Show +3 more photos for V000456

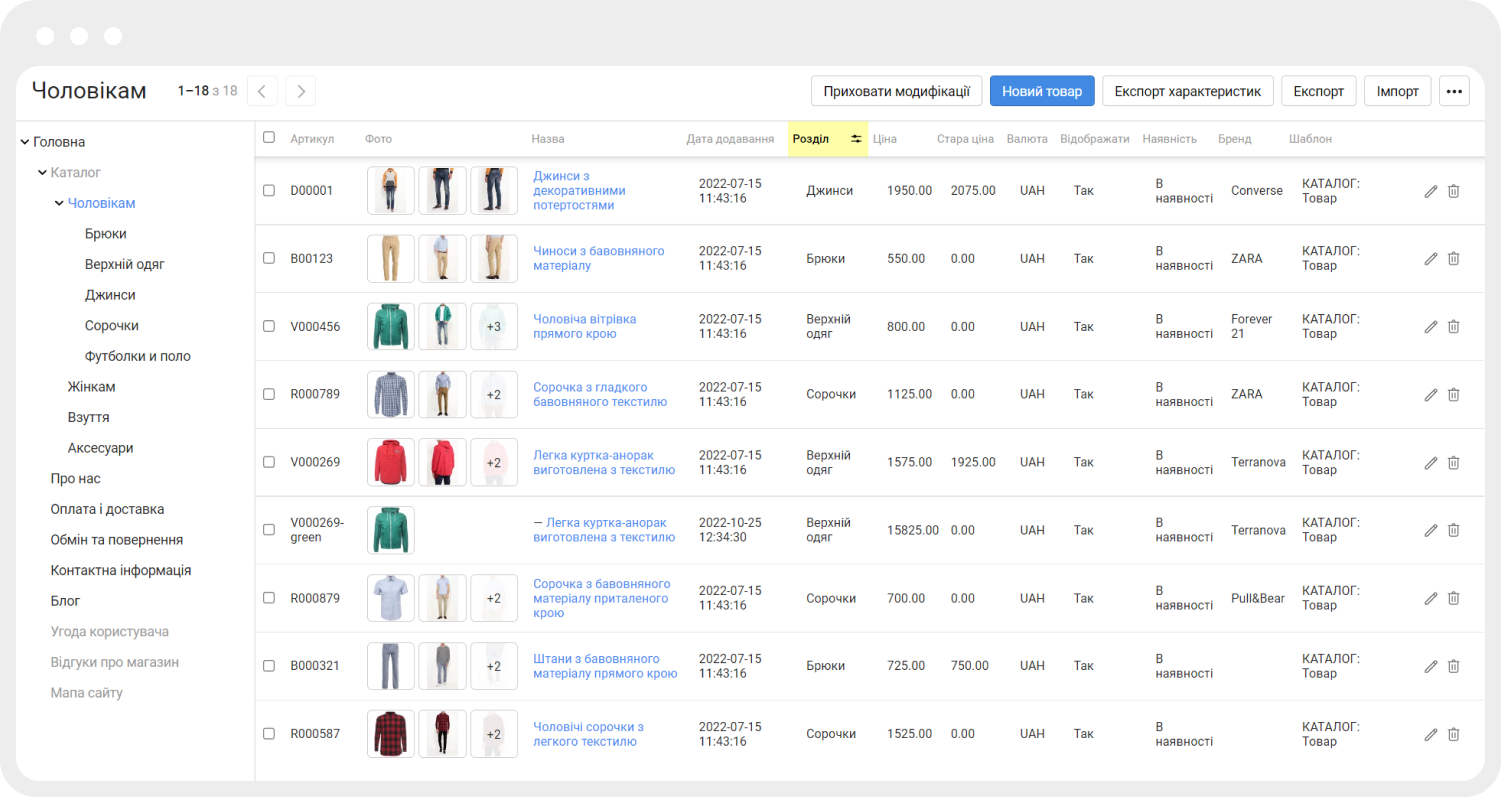494,326
